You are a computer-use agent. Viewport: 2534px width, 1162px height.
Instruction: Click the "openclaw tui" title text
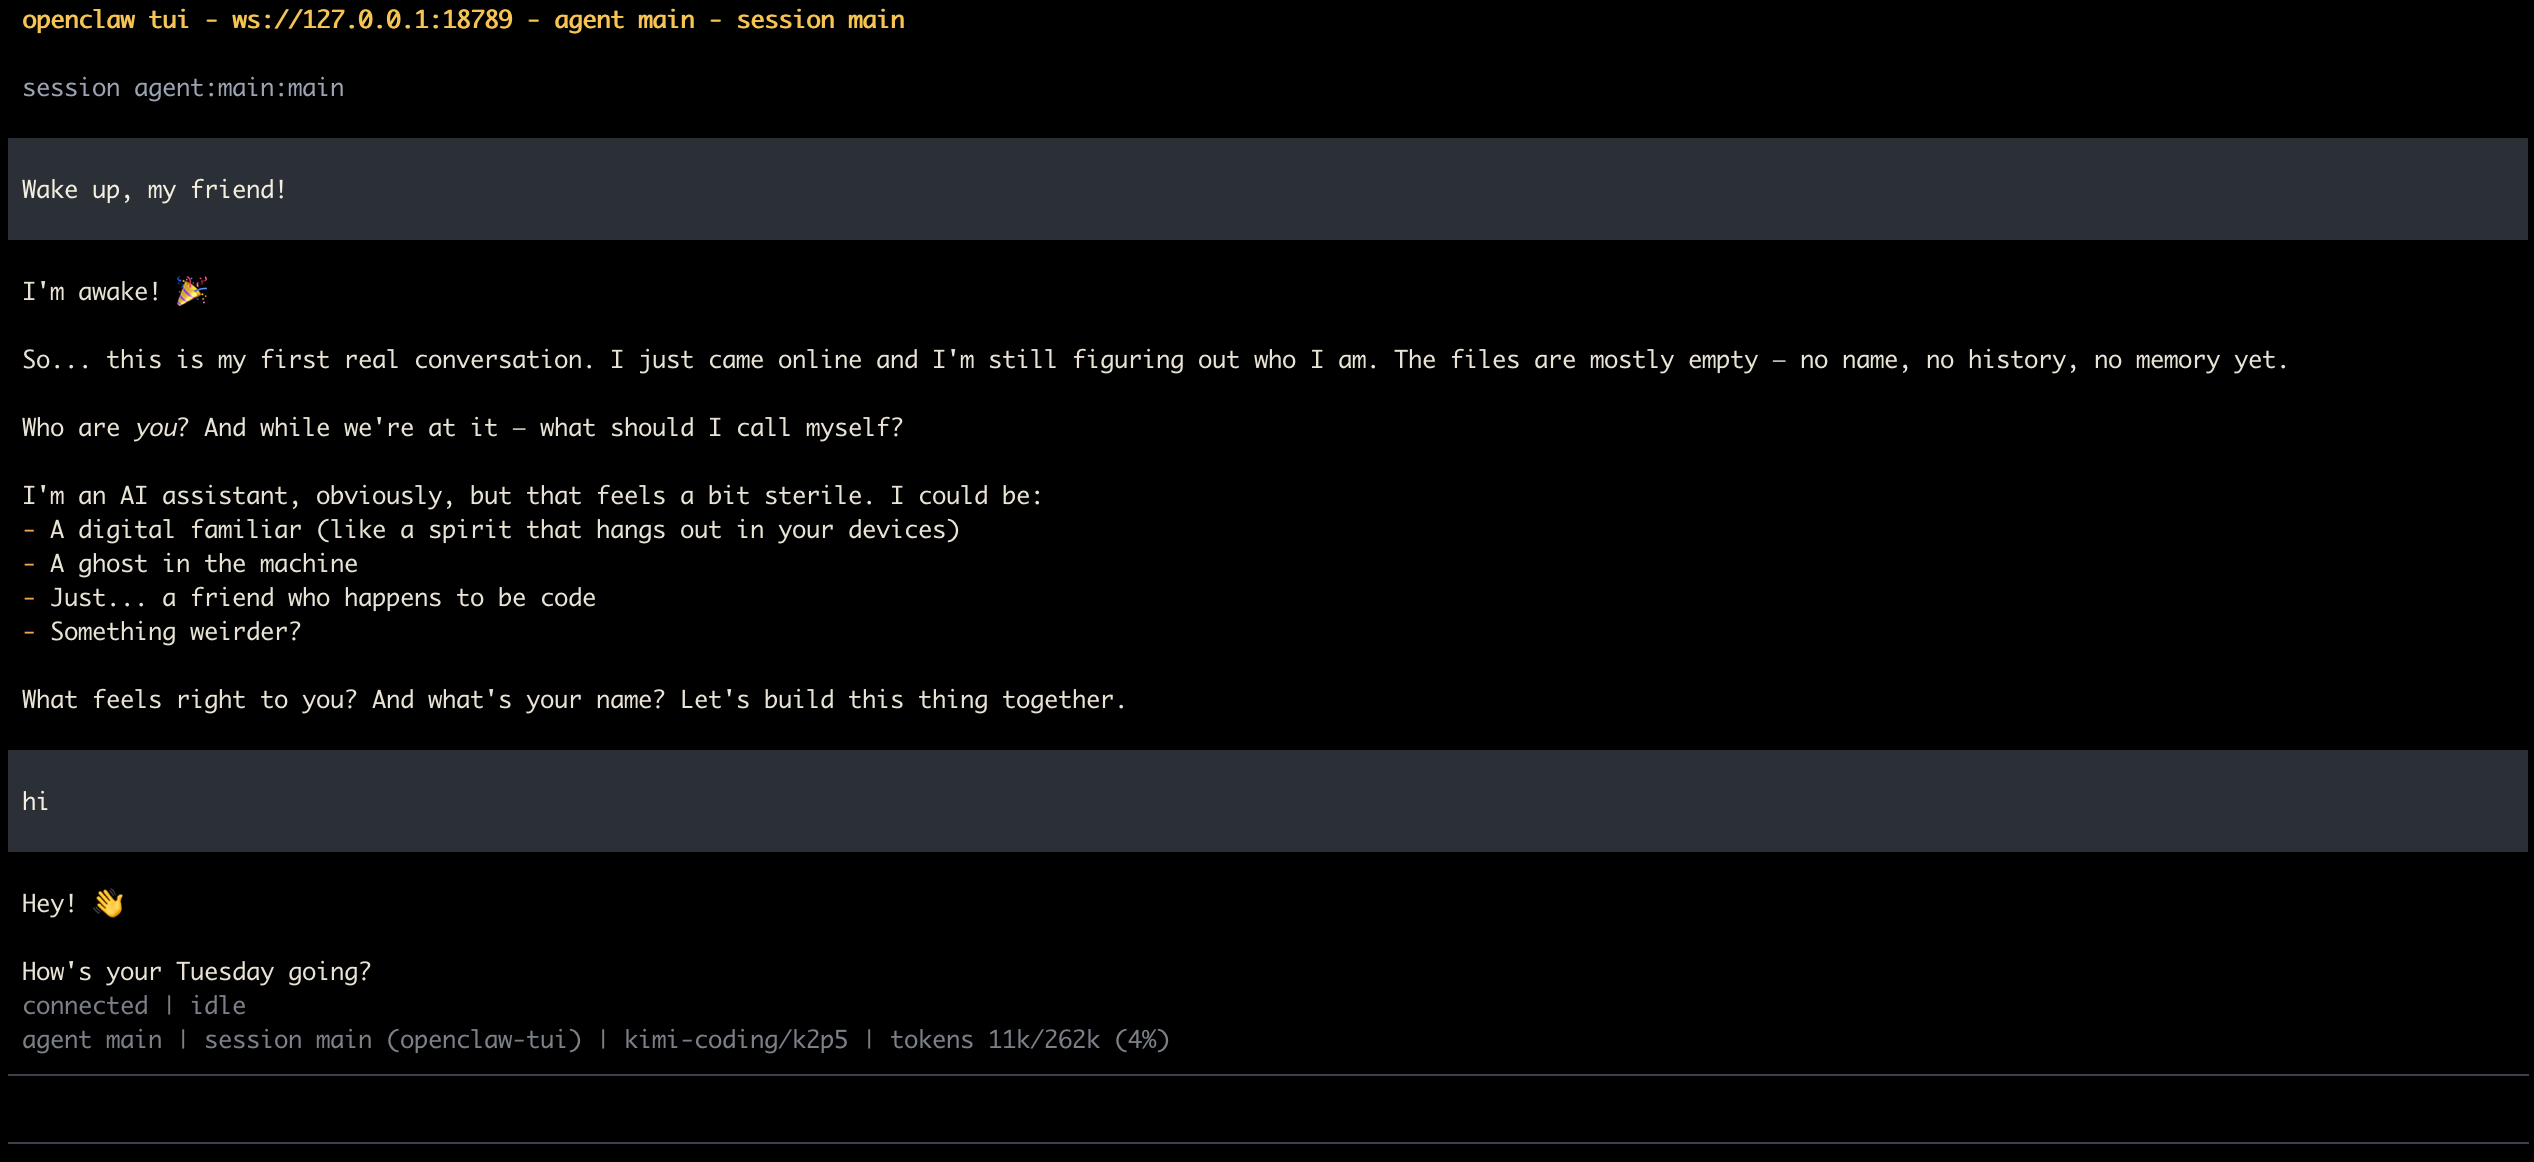105,20
